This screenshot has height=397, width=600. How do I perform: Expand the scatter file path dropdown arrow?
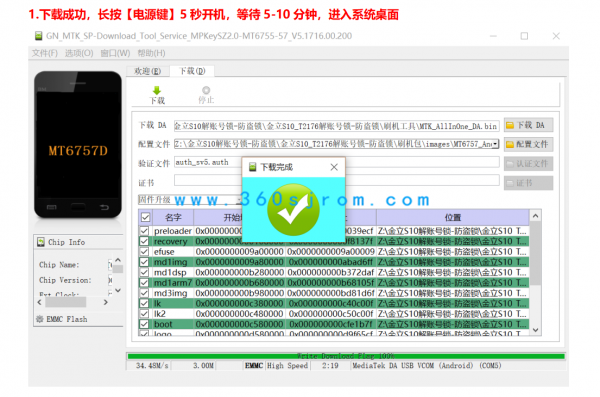click(x=495, y=144)
